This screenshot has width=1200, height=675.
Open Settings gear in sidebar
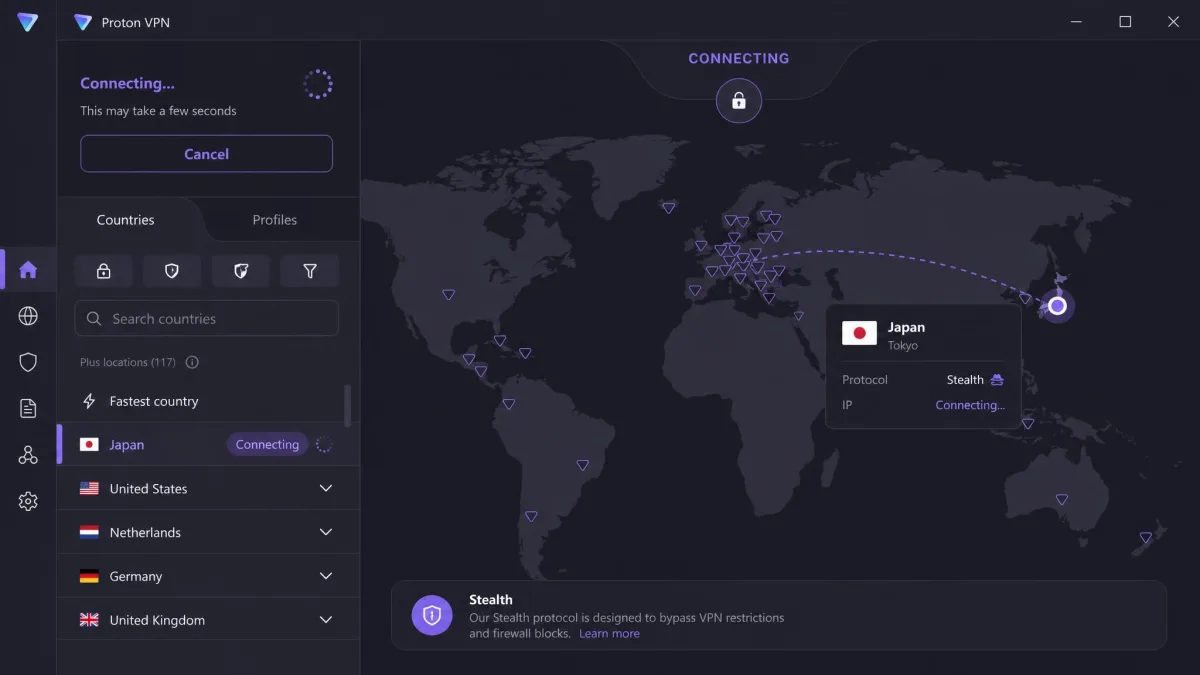pyautogui.click(x=28, y=501)
